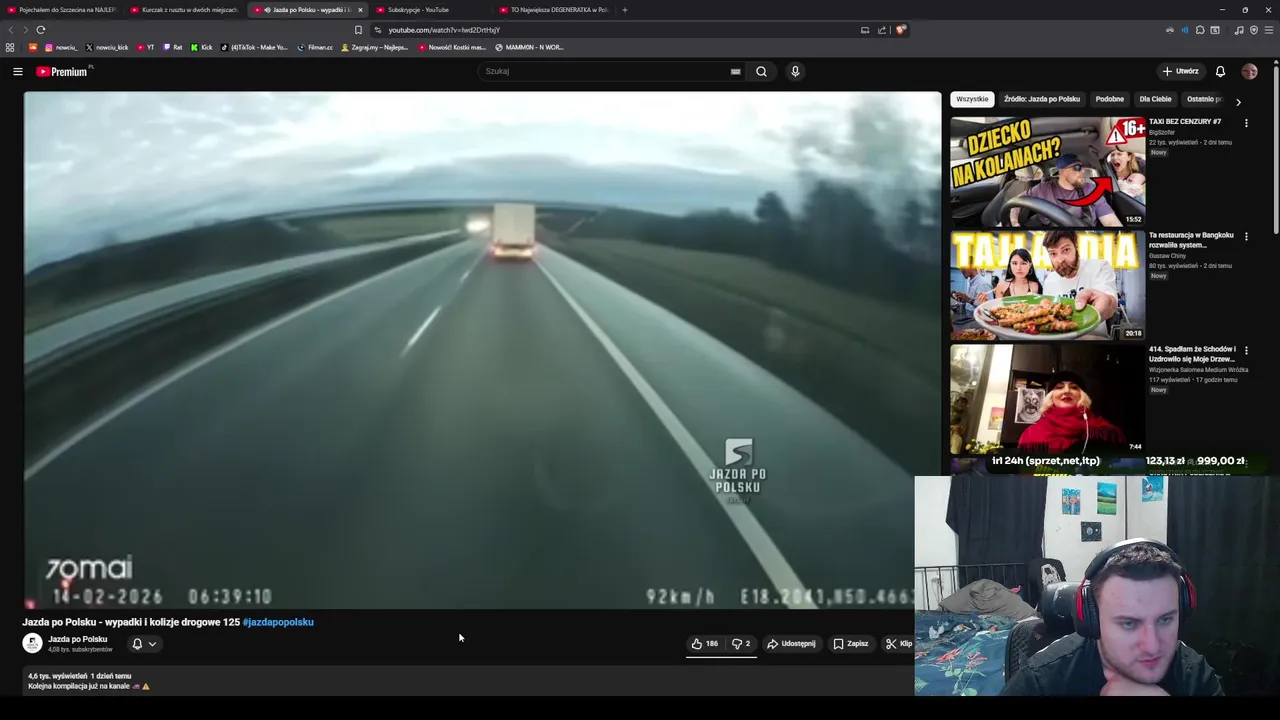Open the YouTube hamburger guide menu
Screen dimensions: 1280x720
(x=17, y=71)
